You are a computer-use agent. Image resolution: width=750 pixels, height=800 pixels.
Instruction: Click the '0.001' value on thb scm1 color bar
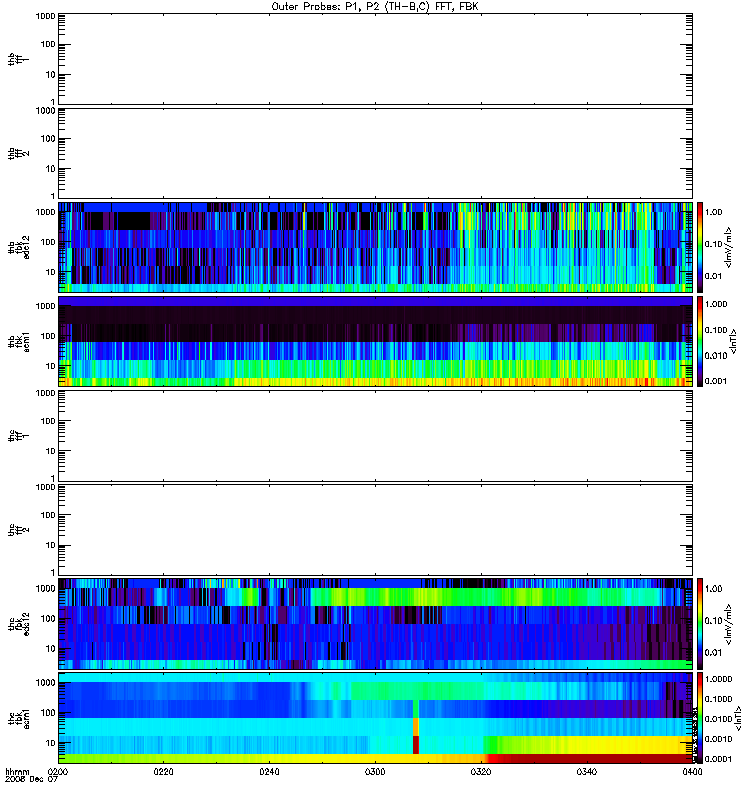716,381
